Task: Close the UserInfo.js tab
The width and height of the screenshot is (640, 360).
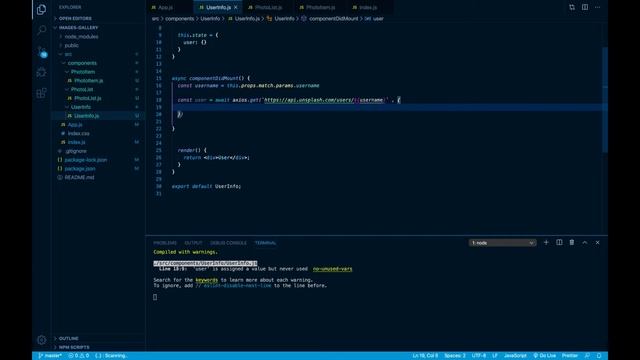Action: pyautogui.click(x=236, y=7)
